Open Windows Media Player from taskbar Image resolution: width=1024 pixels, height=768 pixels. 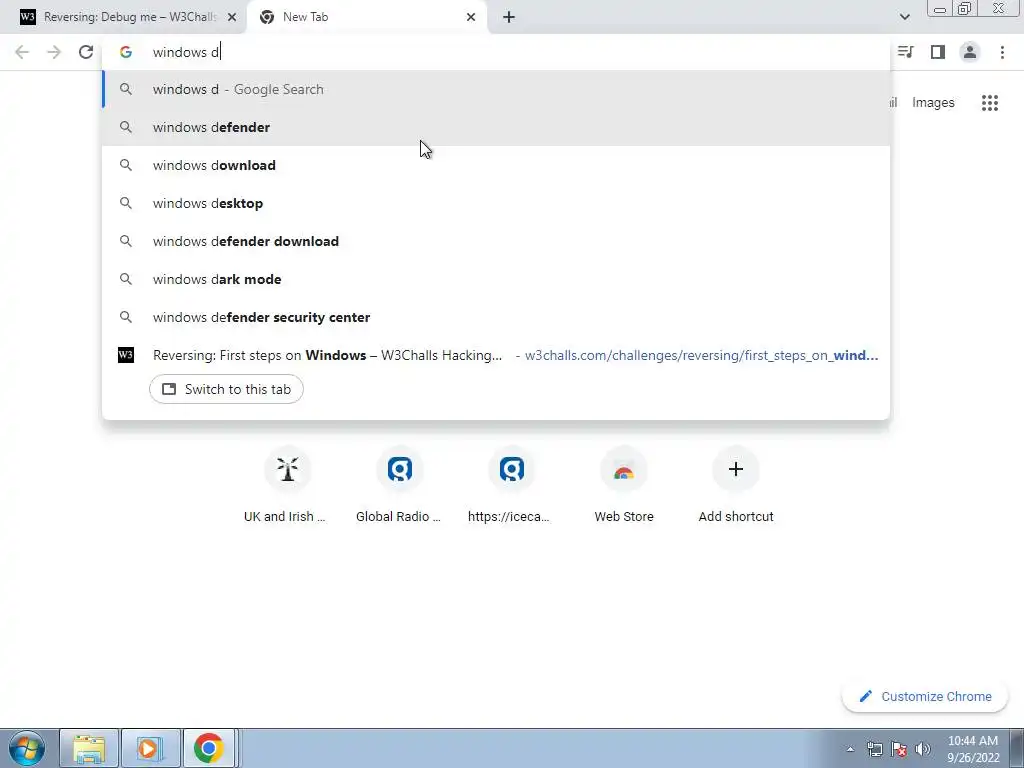[150, 748]
